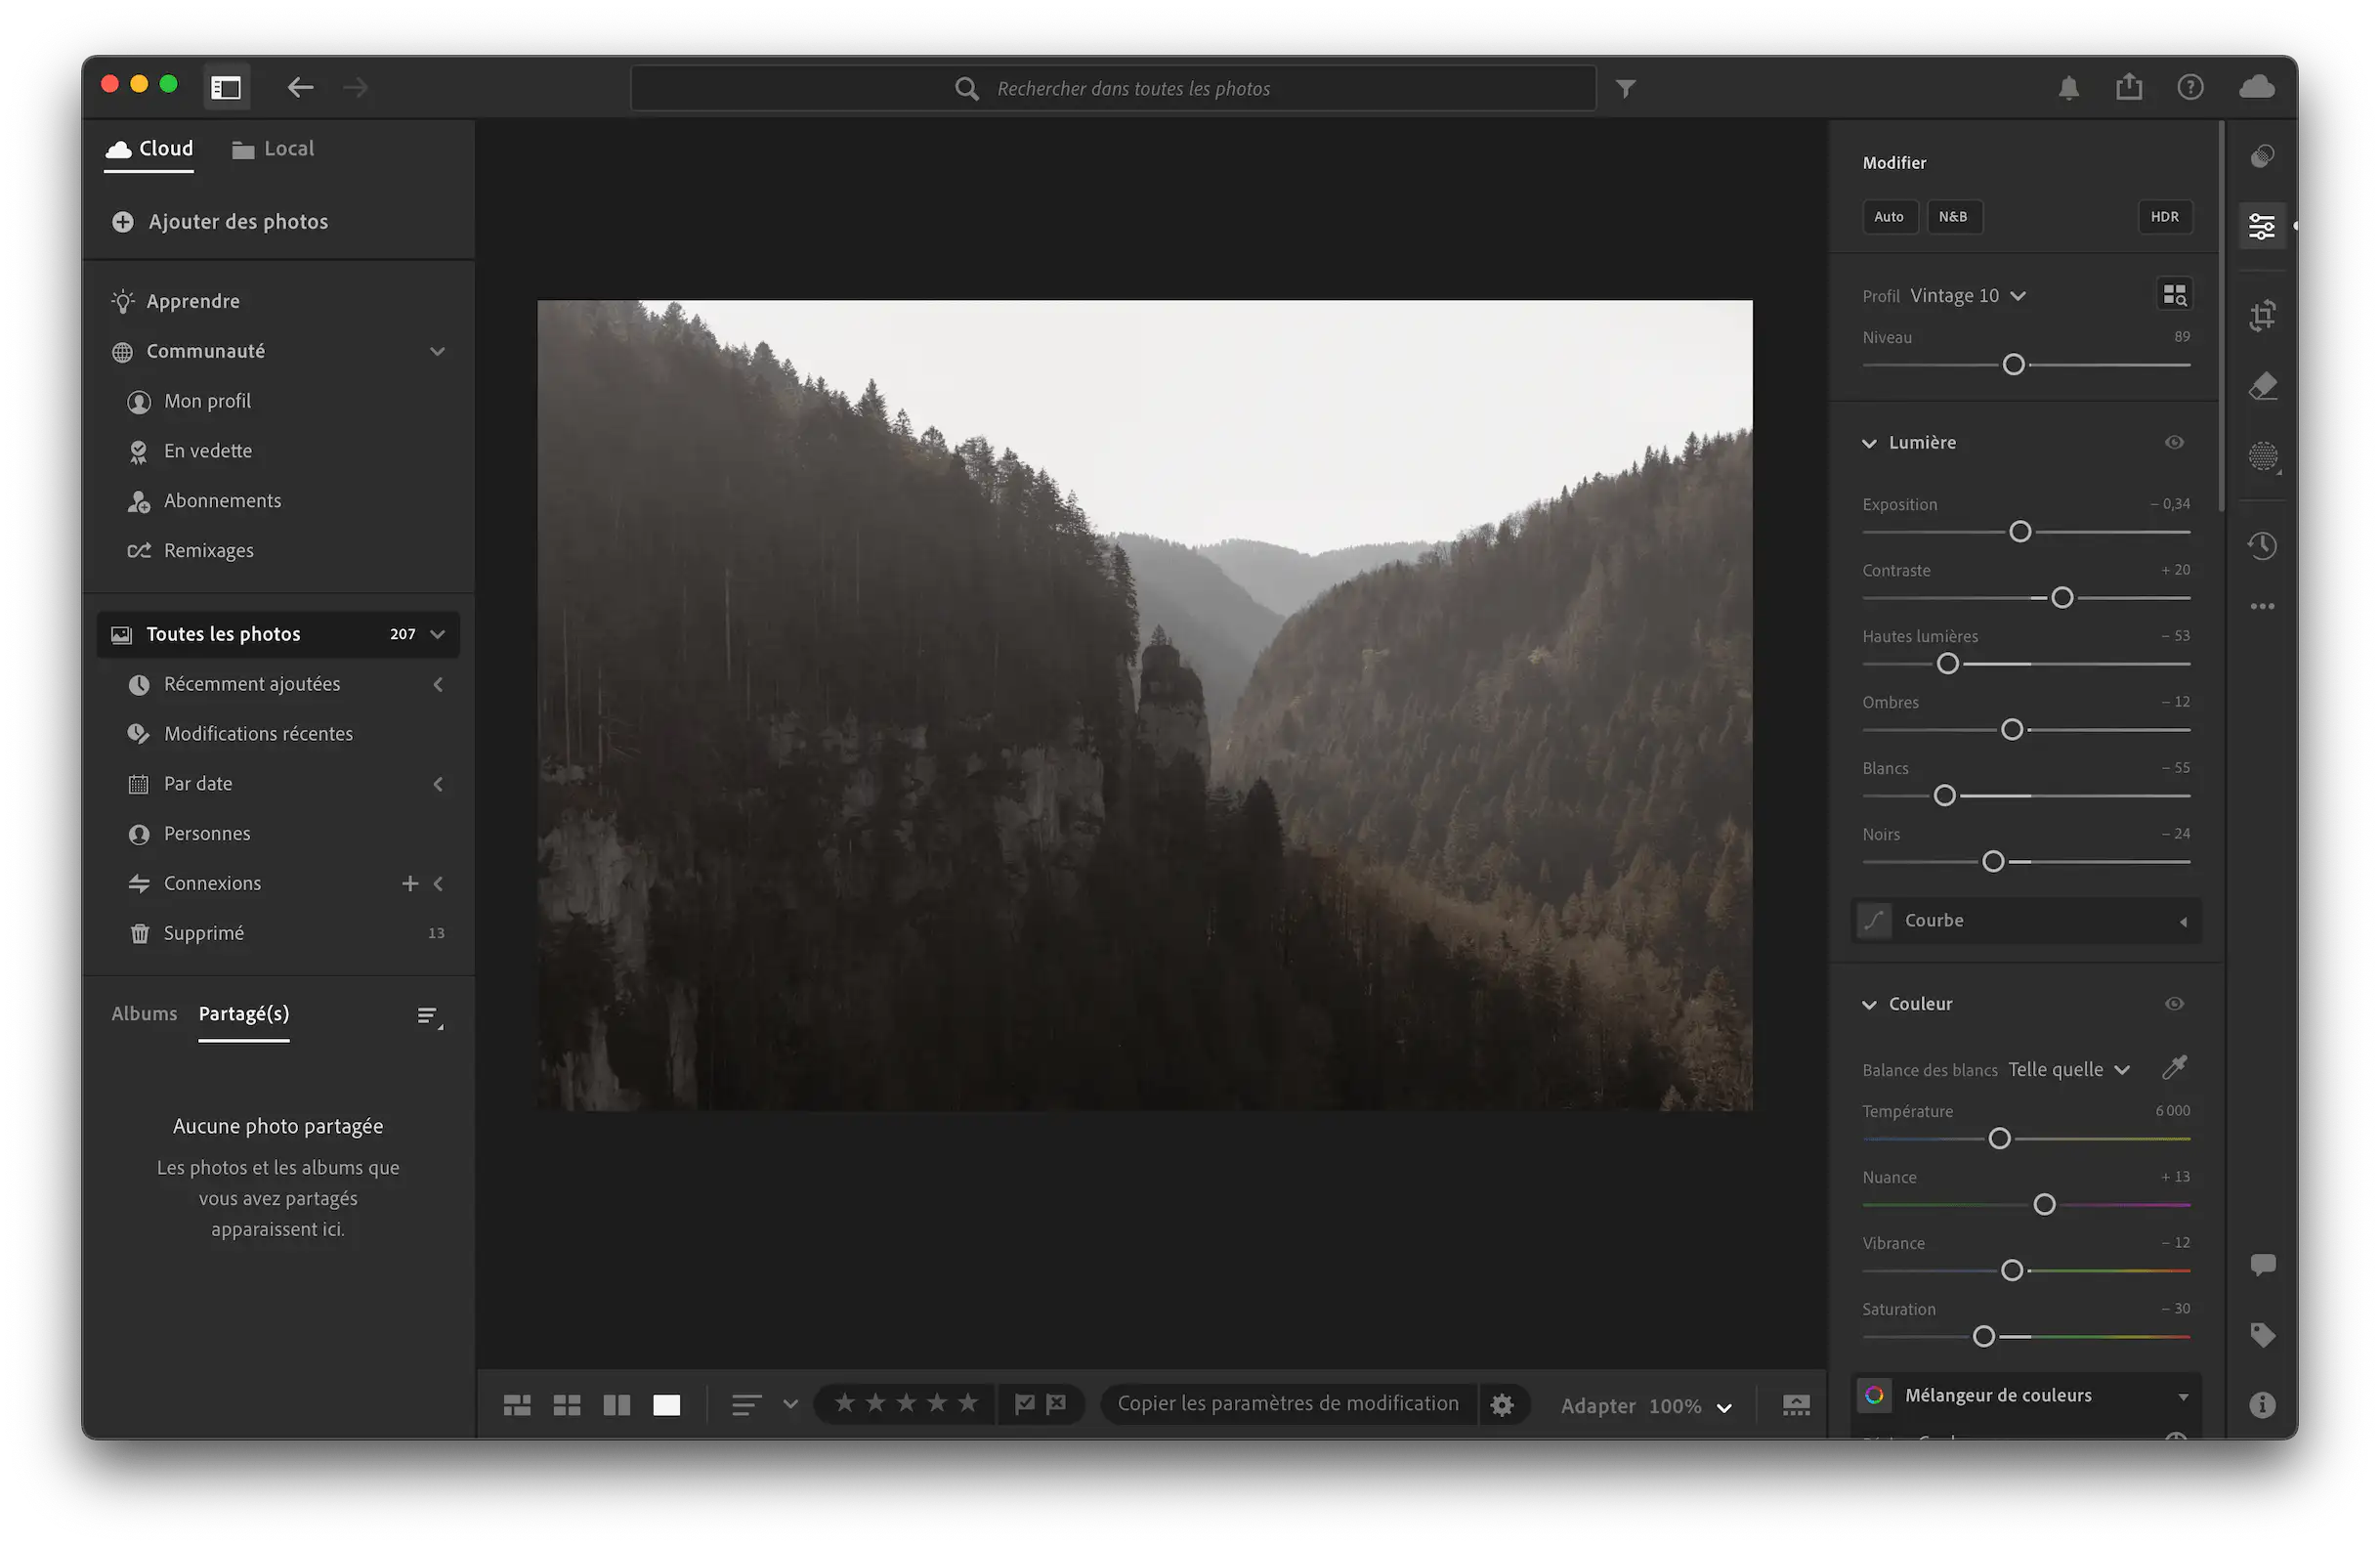The width and height of the screenshot is (2380, 1548).
Task: Open the Profil Vintage 10 dropdown
Action: coord(1967,295)
